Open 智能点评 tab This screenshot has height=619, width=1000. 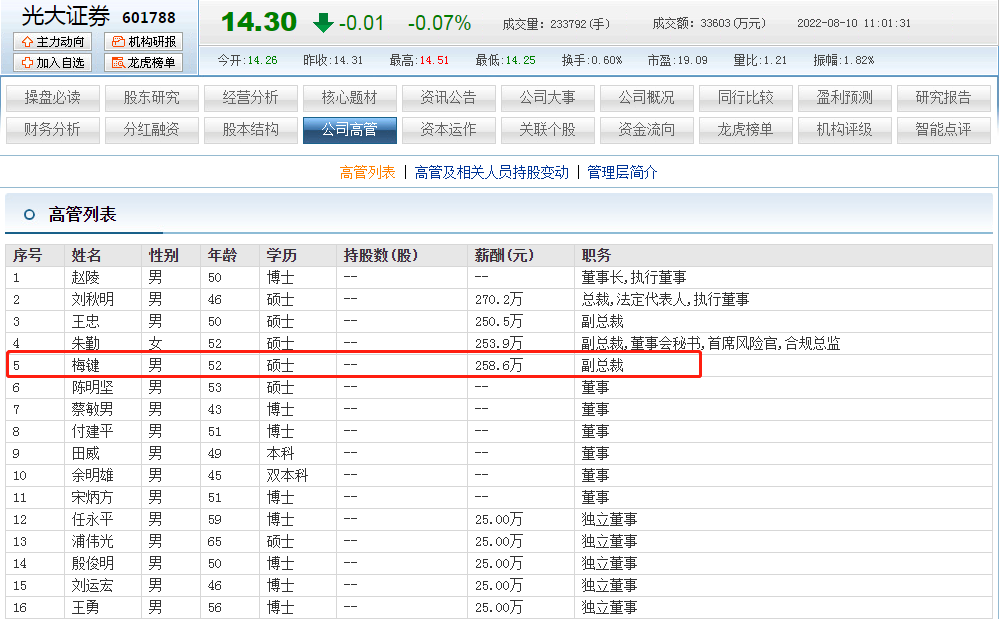coord(943,130)
